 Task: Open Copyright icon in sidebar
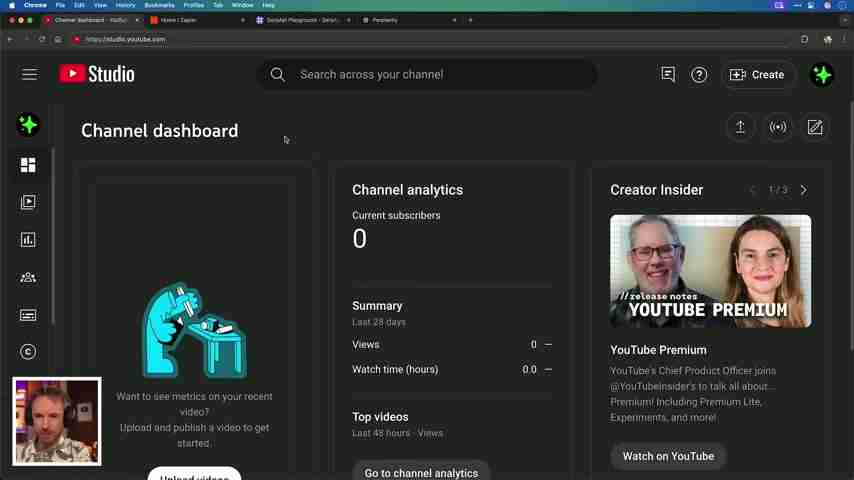click(28, 352)
